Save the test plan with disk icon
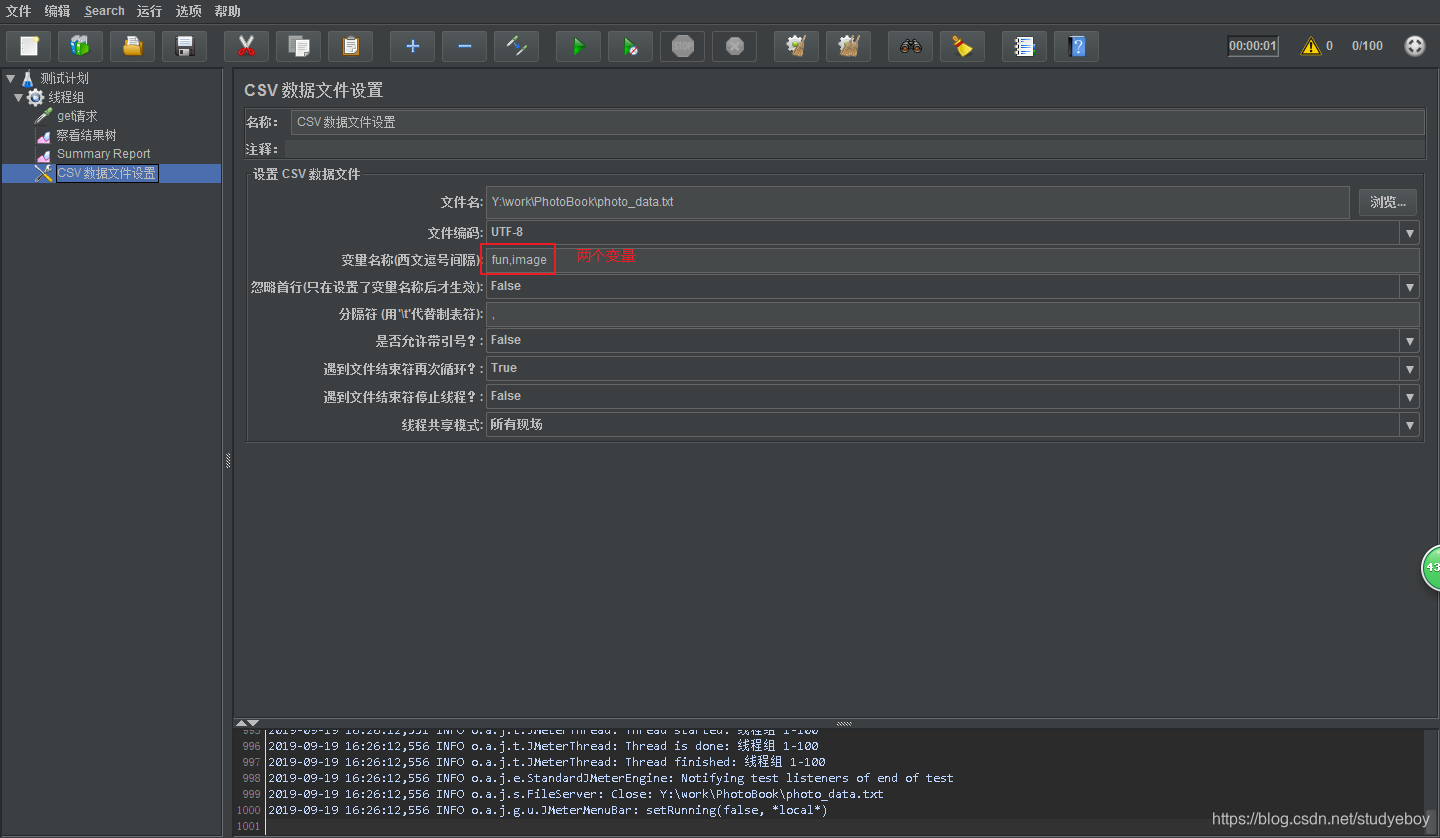Viewport: 1440px width, 838px height. (x=184, y=46)
